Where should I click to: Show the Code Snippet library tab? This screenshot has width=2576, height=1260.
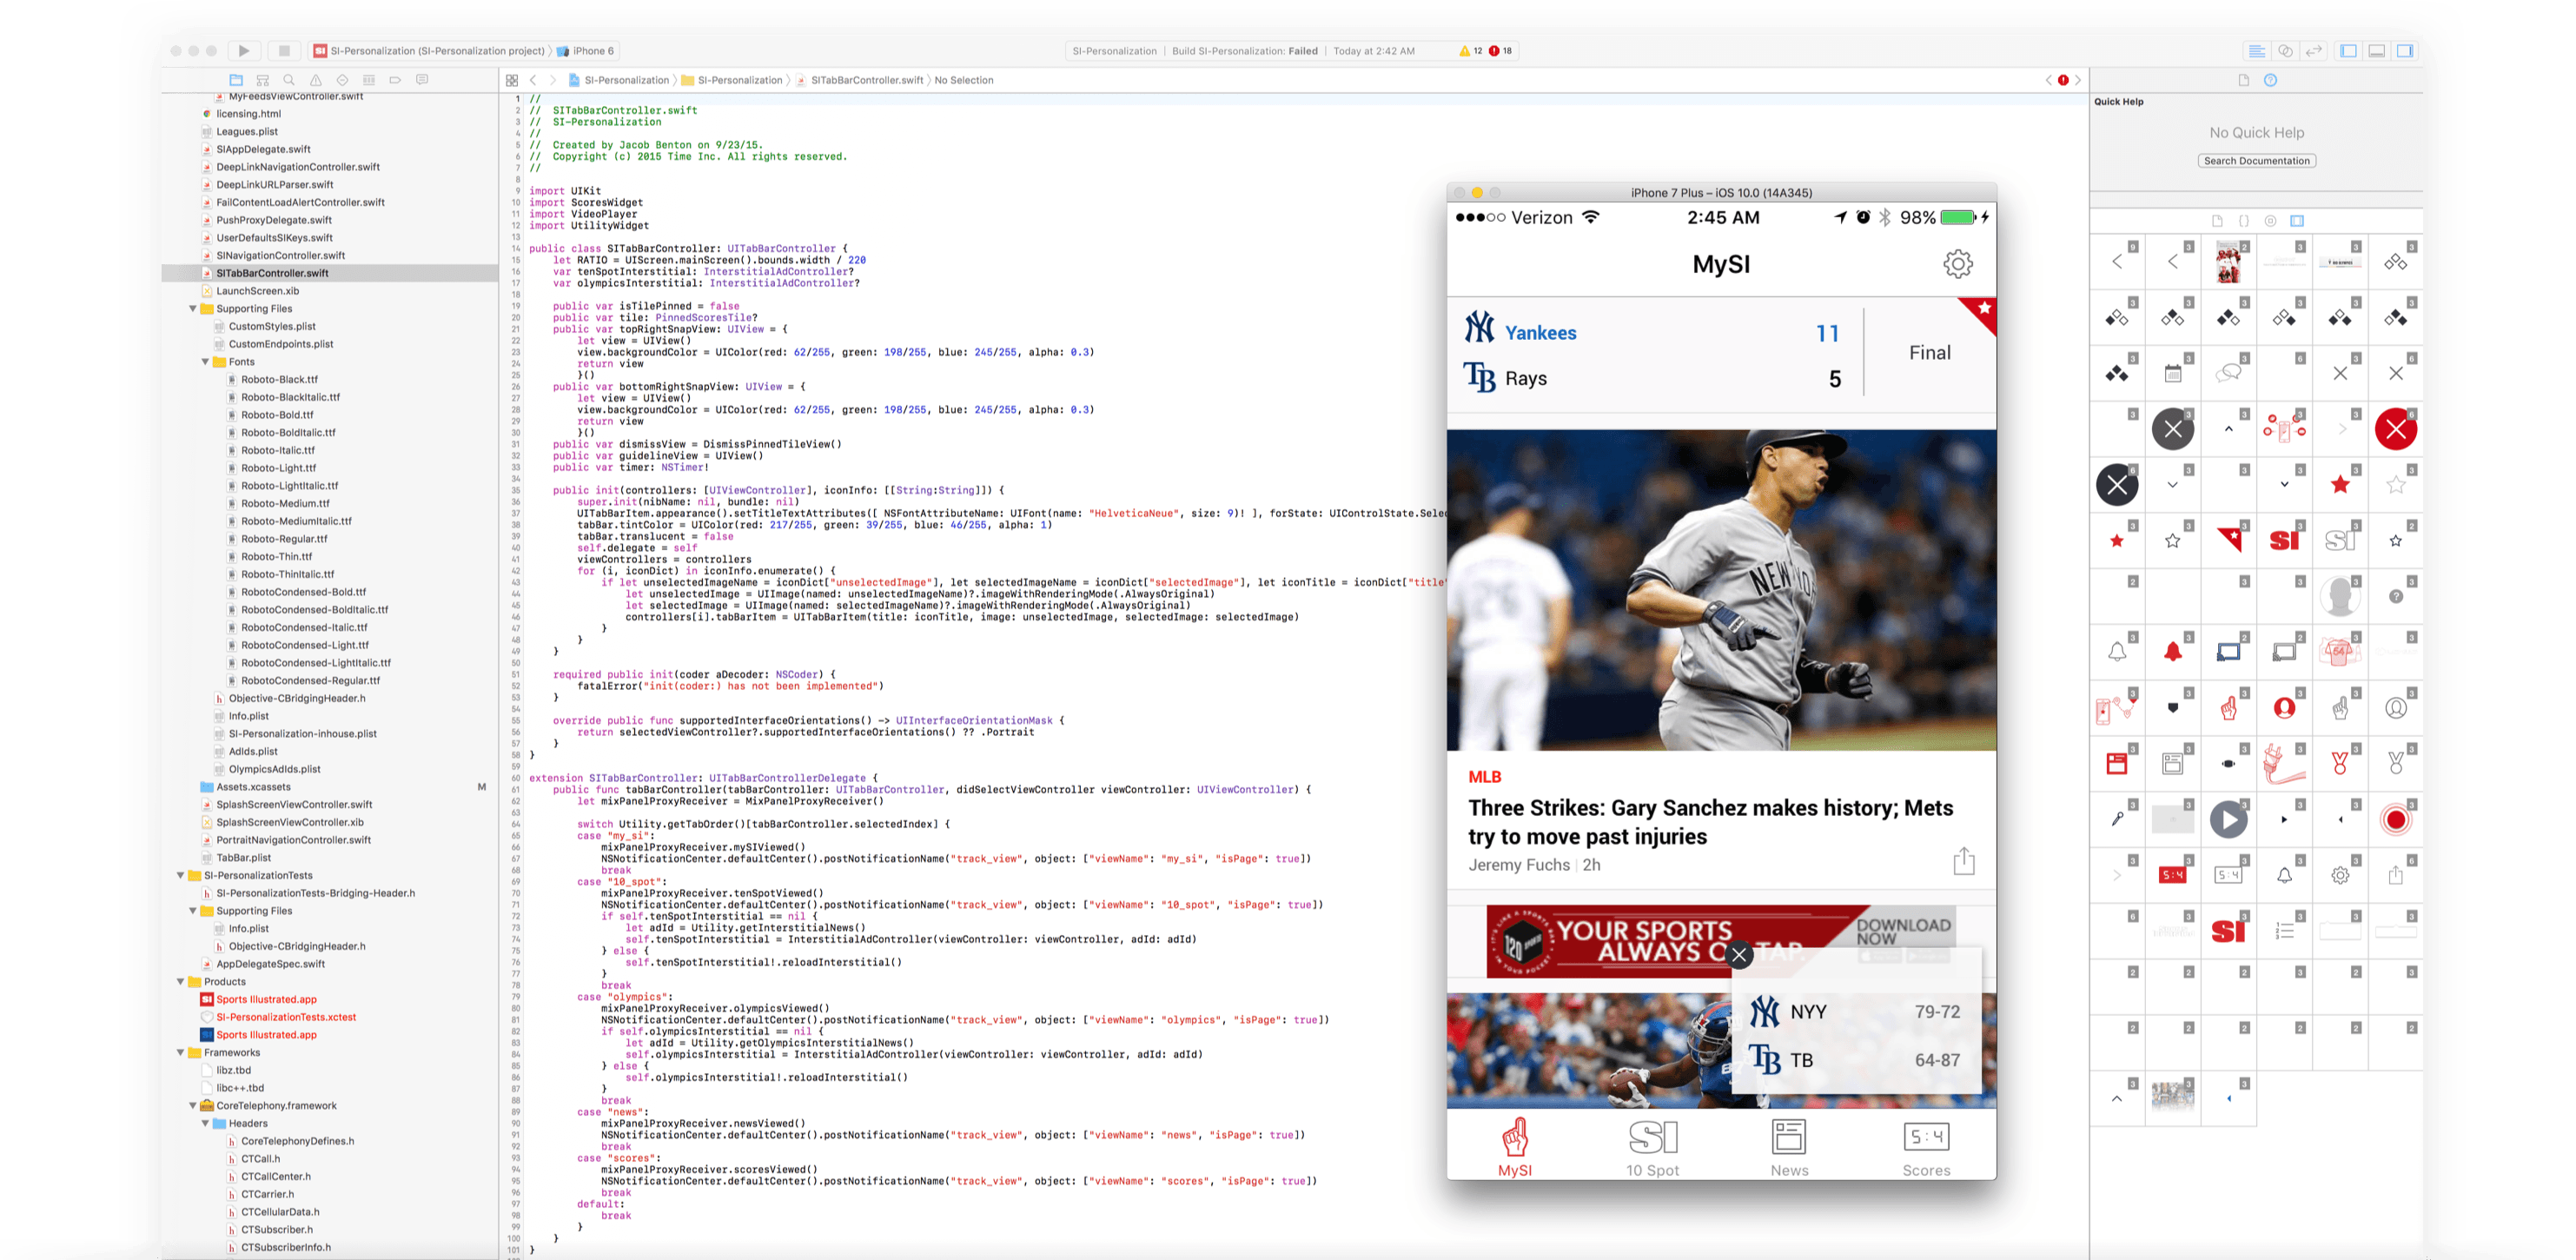coord(2244,221)
